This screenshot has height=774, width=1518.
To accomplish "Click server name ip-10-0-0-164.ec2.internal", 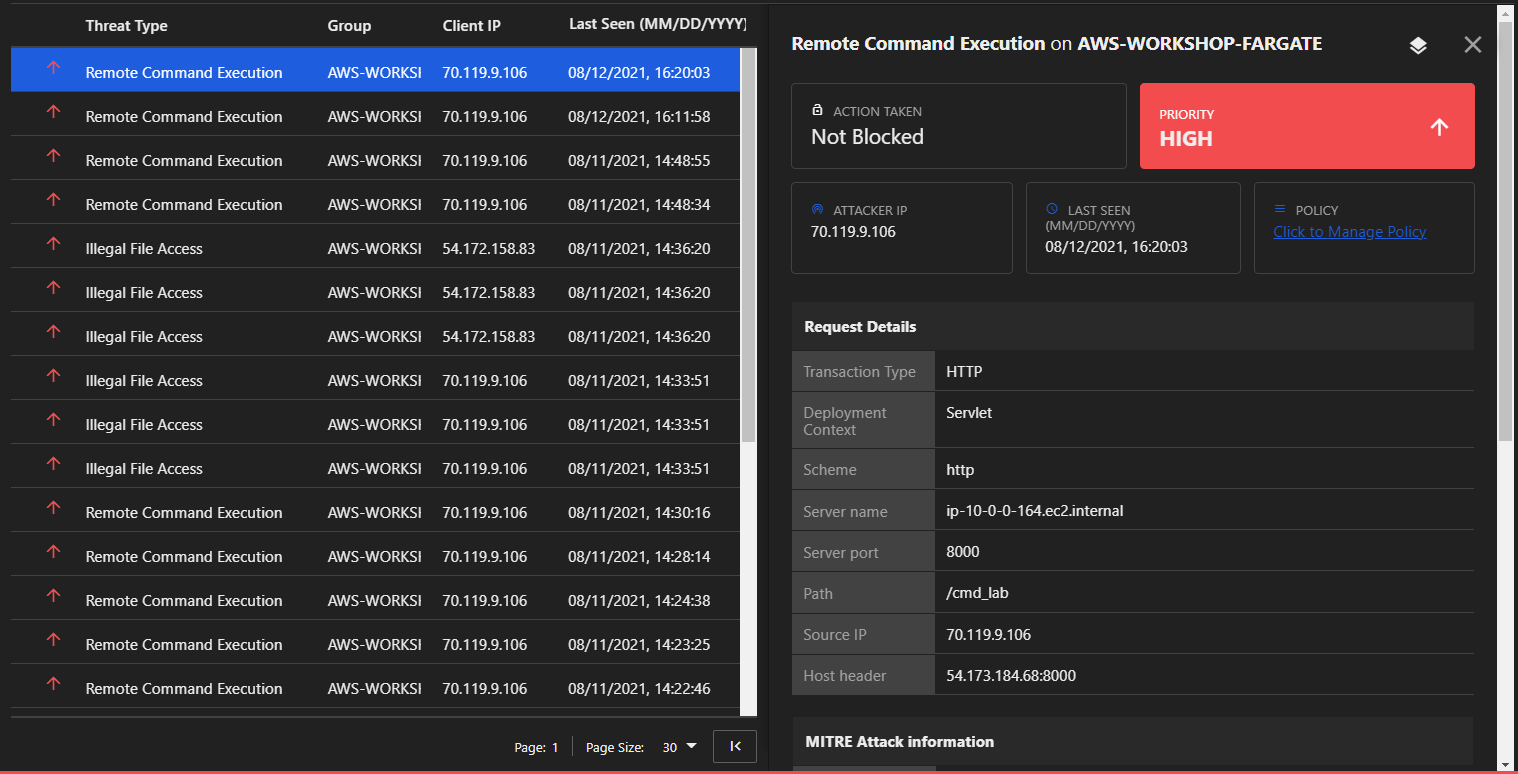I will pos(1035,511).
